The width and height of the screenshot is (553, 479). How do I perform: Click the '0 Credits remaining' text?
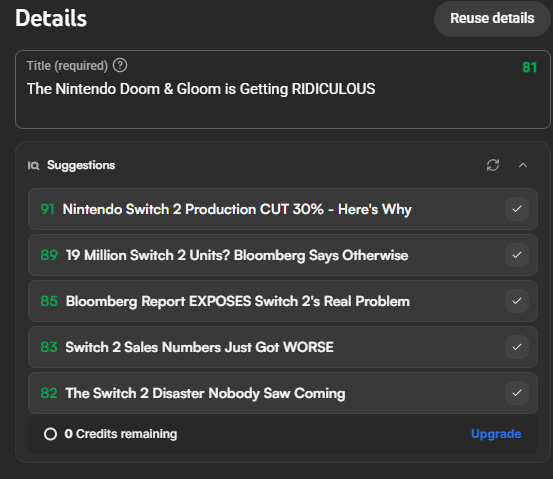121,434
